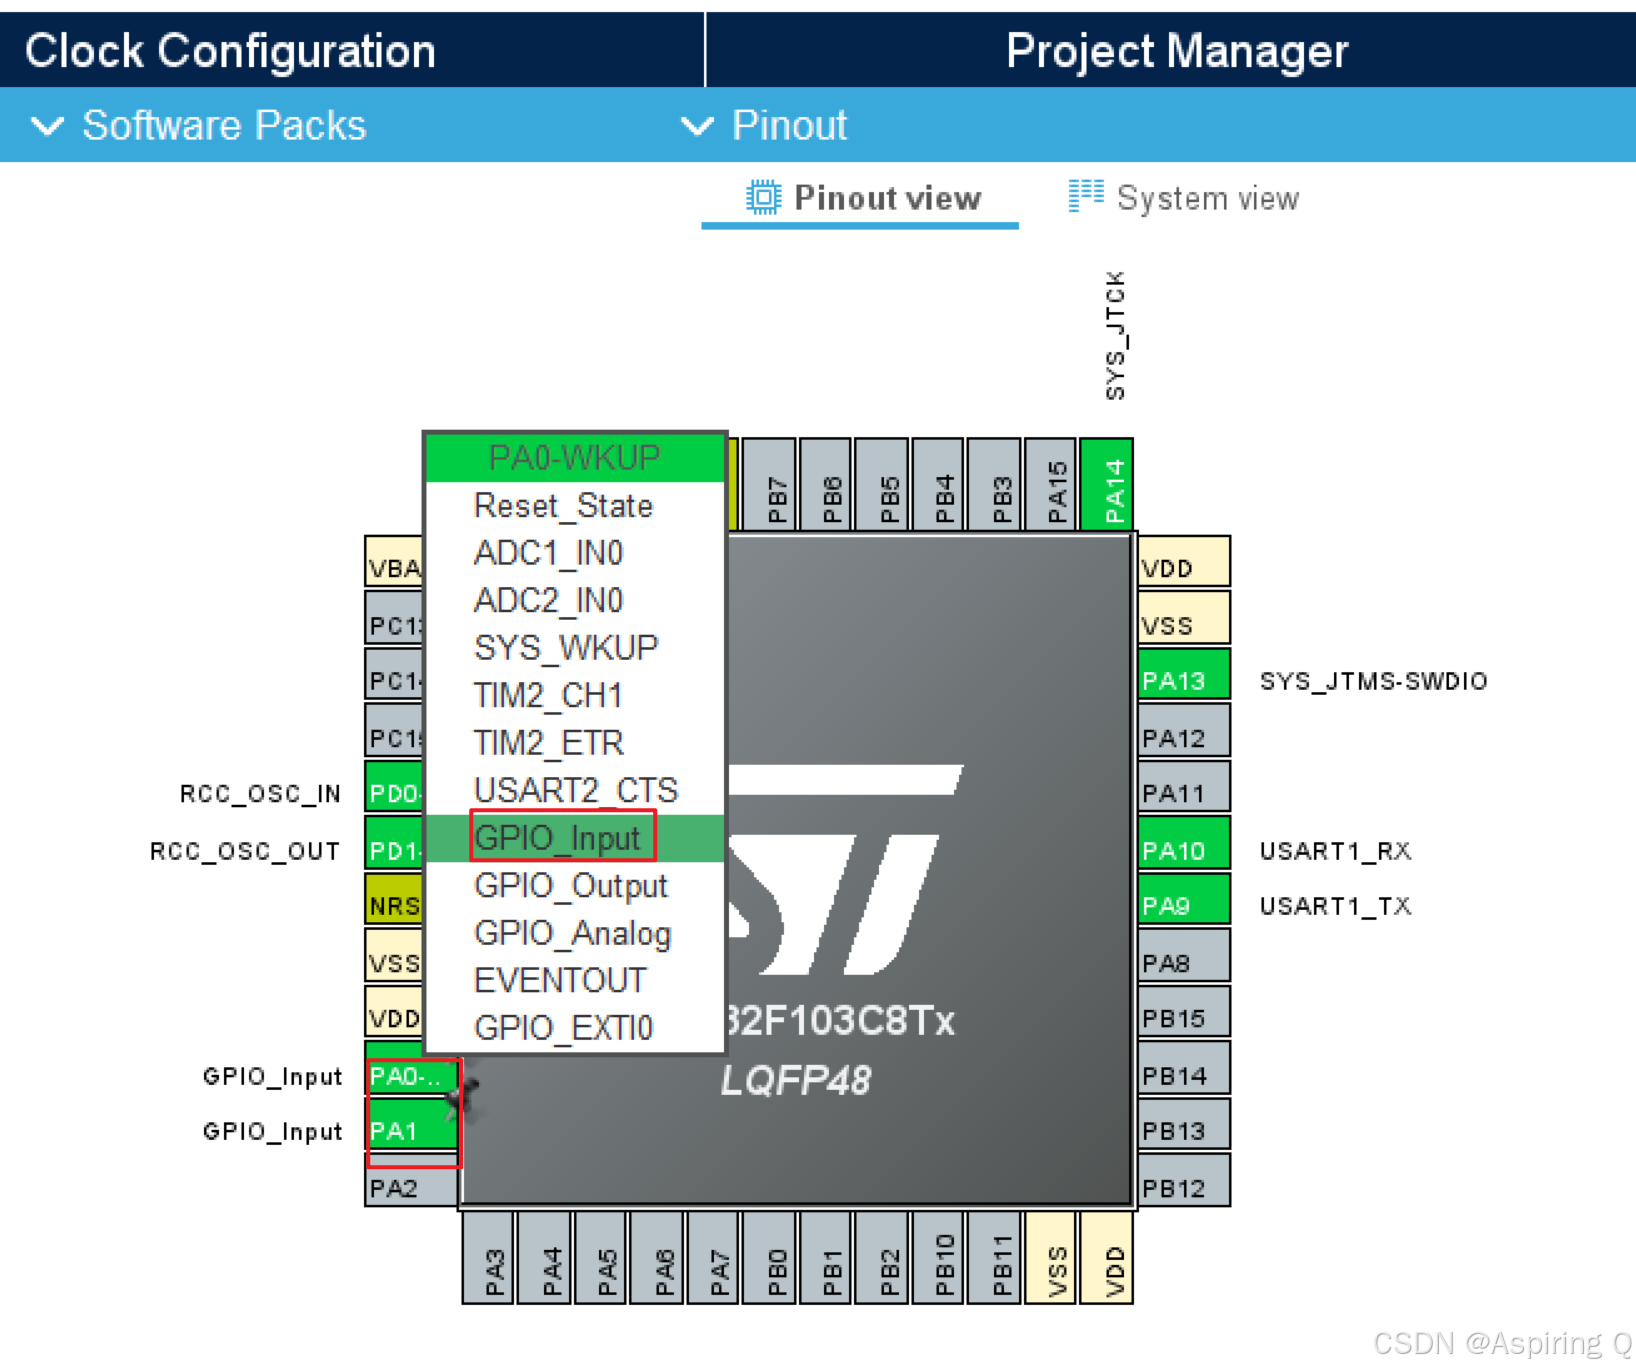The width and height of the screenshot is (1636, 1371).
Task: Select pin PB14 on the chip
Action: 1184,1068
